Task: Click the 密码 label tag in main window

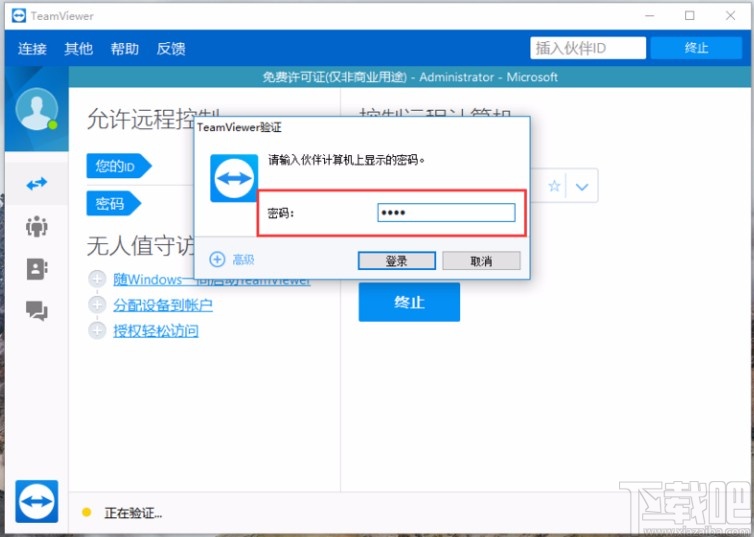Action: tap(113, 203)
